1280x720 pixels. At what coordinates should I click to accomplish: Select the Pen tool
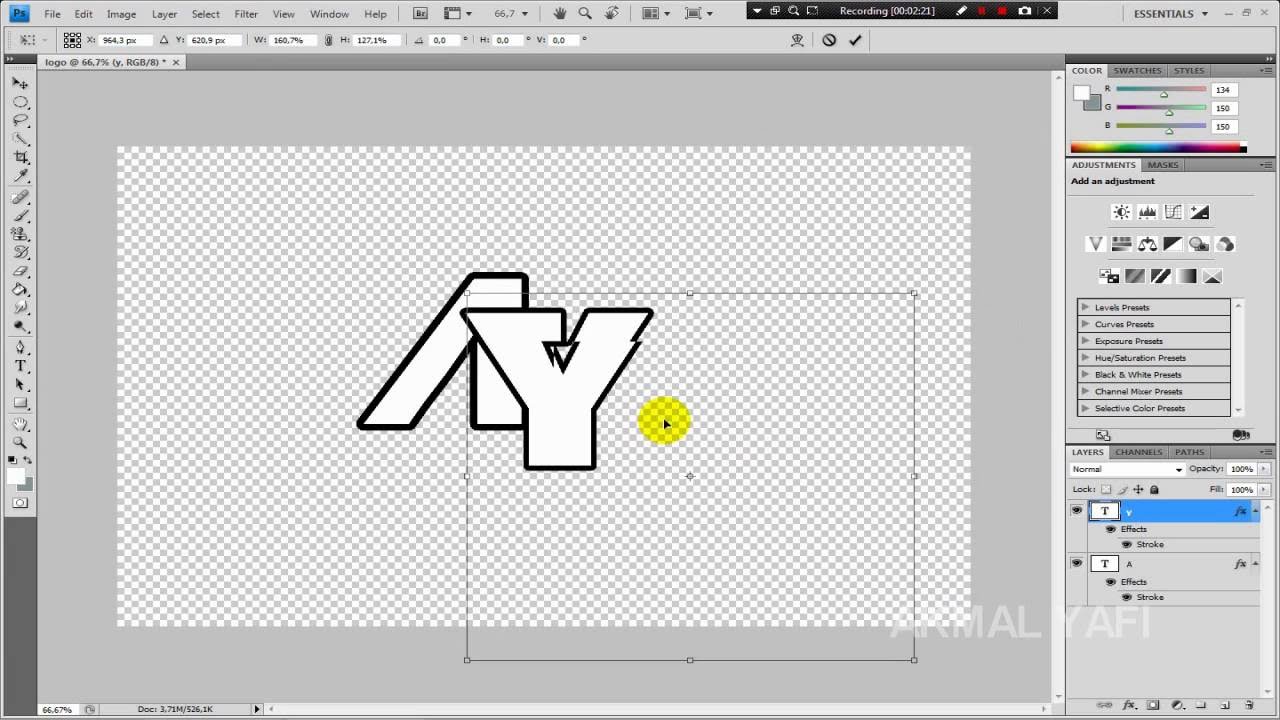(x=20, y=348)
